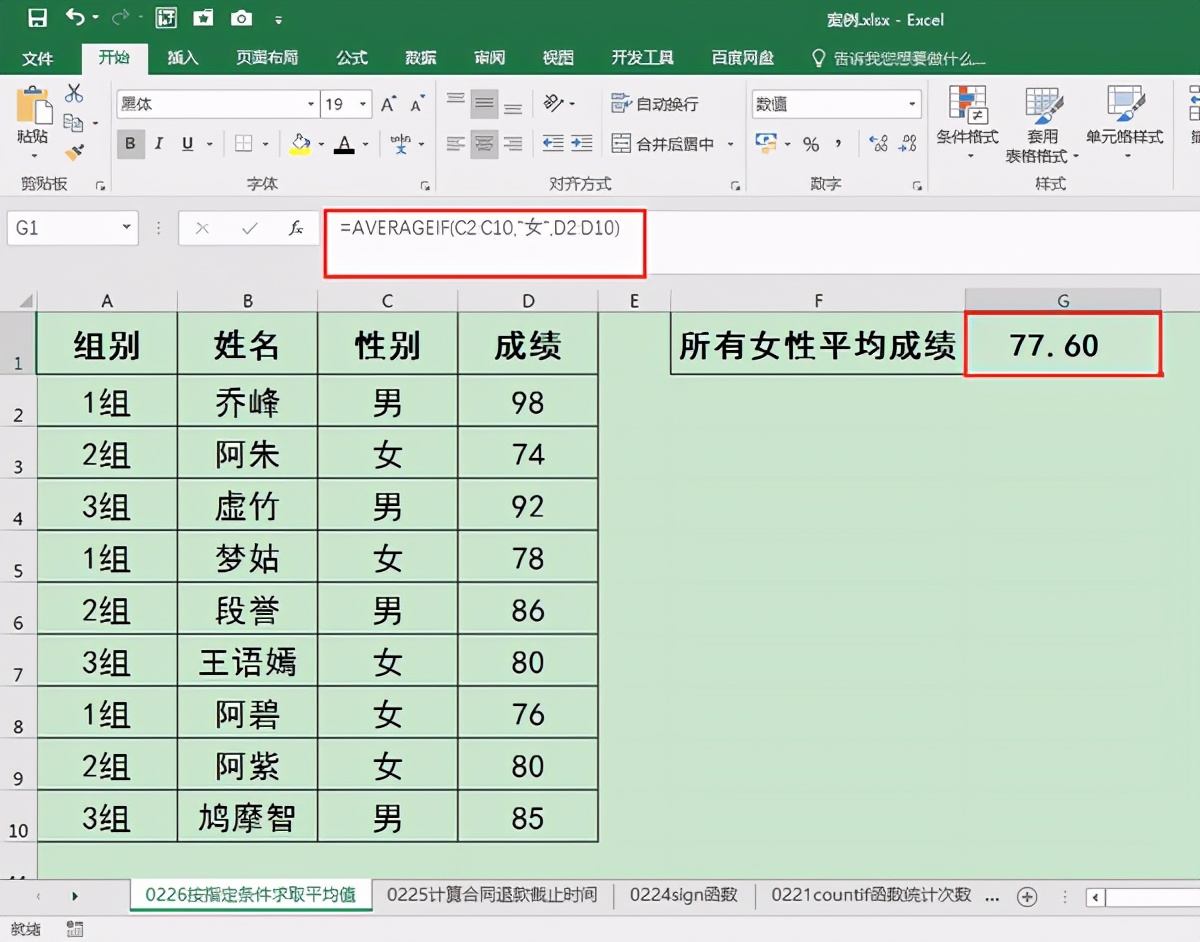Click the camera icon in Quick Access toolbar
The width and height of the screenshot is (1200, 942).
[x=241, y=18]
